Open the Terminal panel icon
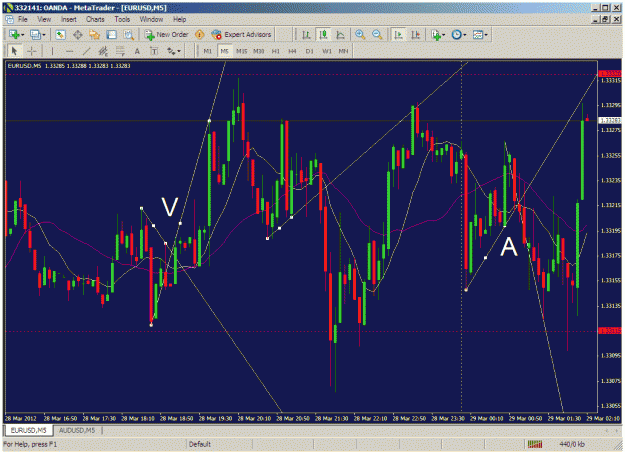Screen dimensions: 625x452 pyautogui.click(x=112, y=35)
